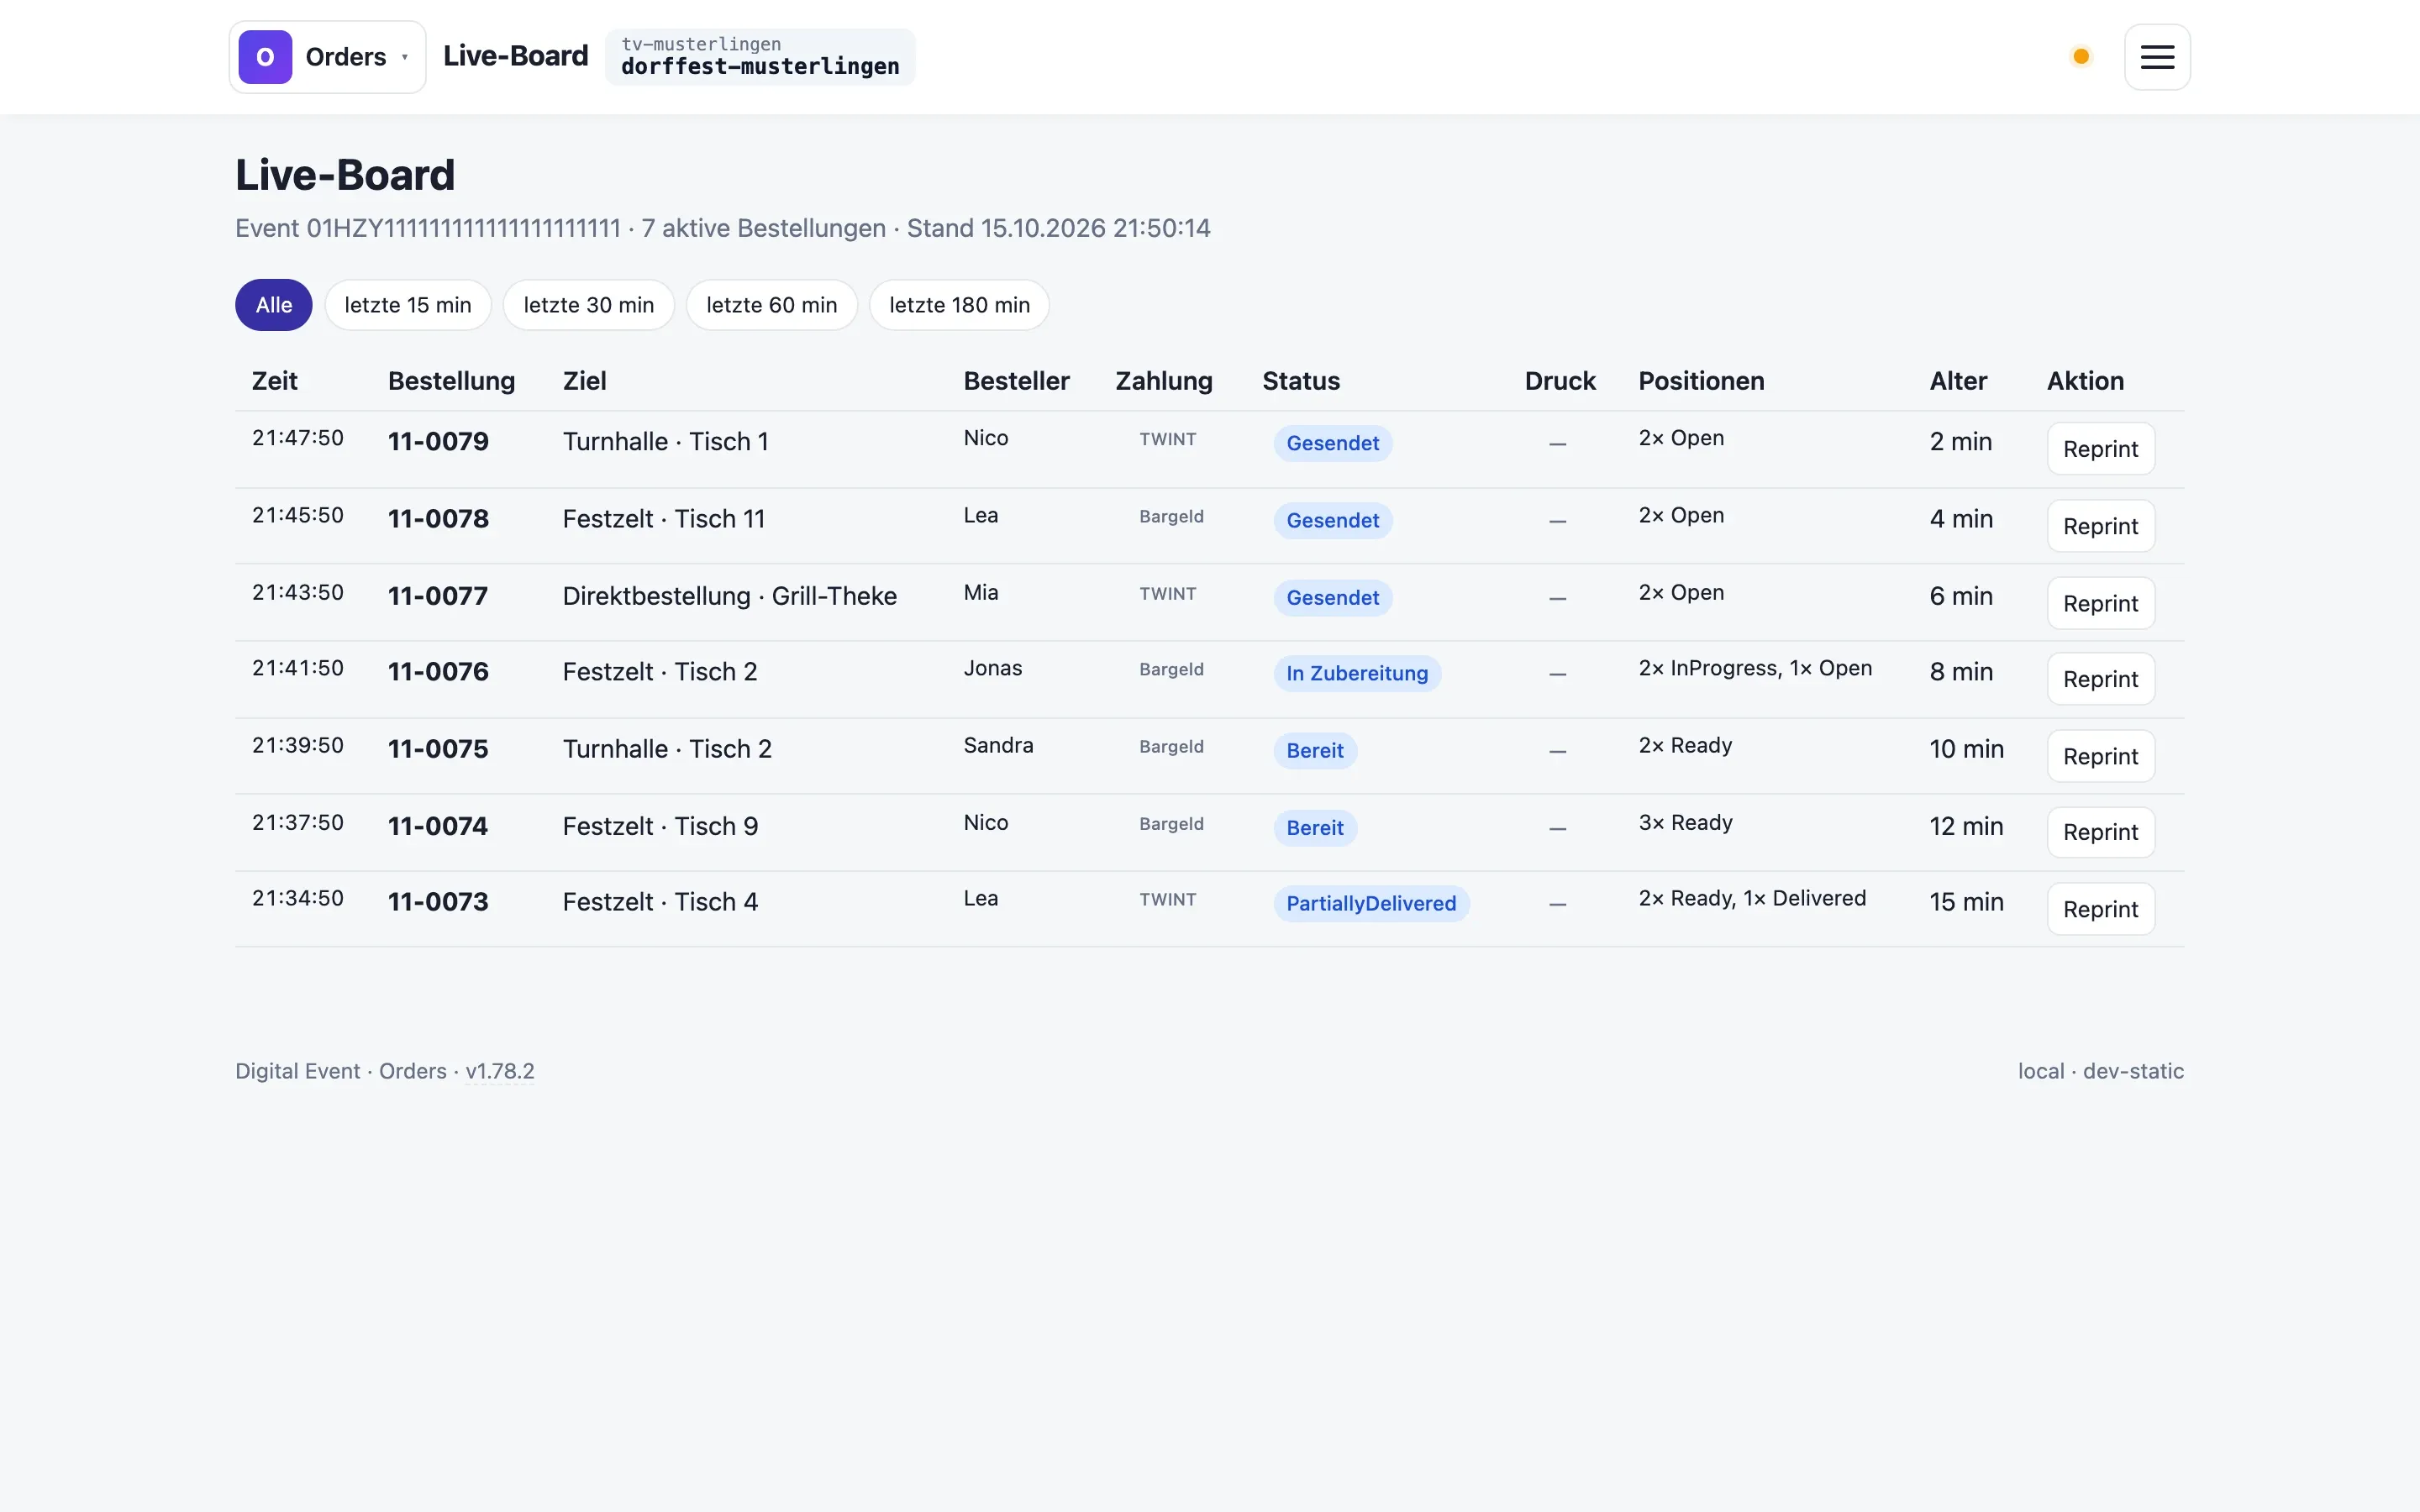This screenshot has height=1512, width=2420.
Task: Click Direktbestellung · Grill-Theke destination
Action: (730, 596)
